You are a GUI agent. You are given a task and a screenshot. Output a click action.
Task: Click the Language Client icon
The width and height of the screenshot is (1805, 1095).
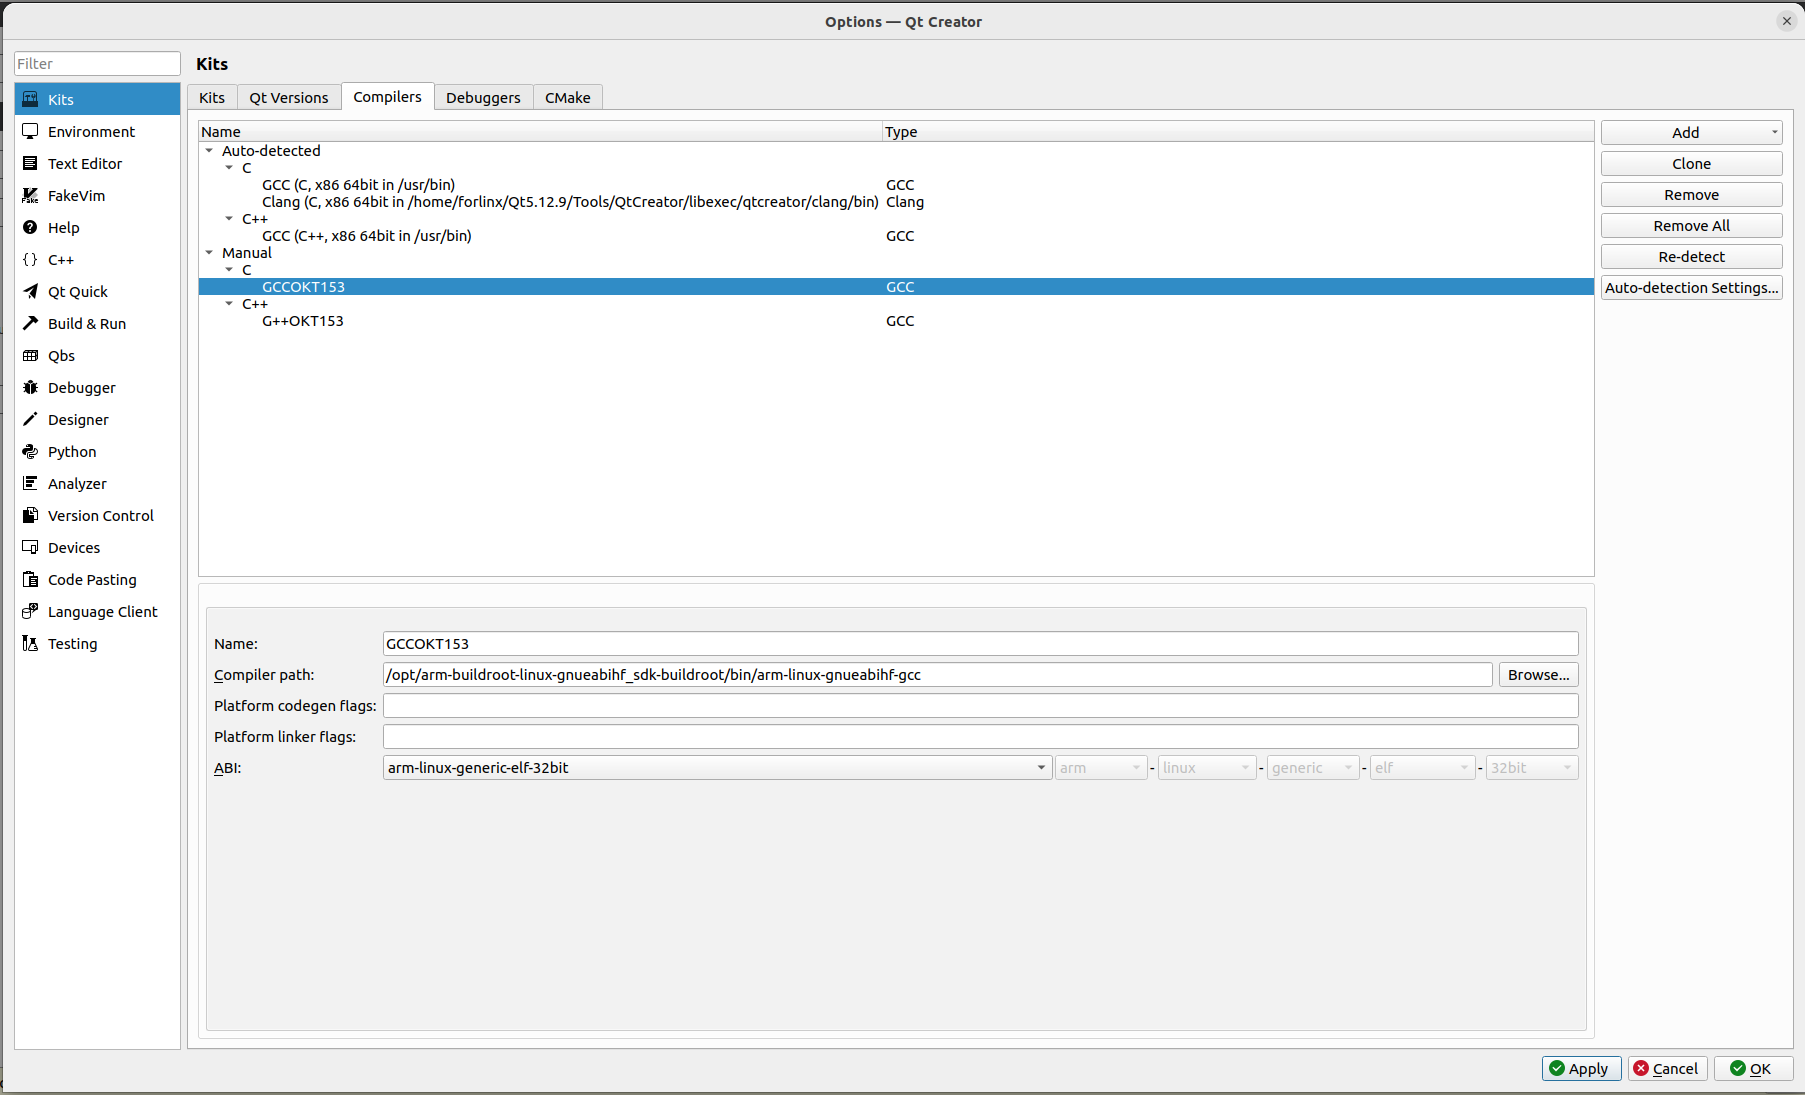(x=30, y=611)
